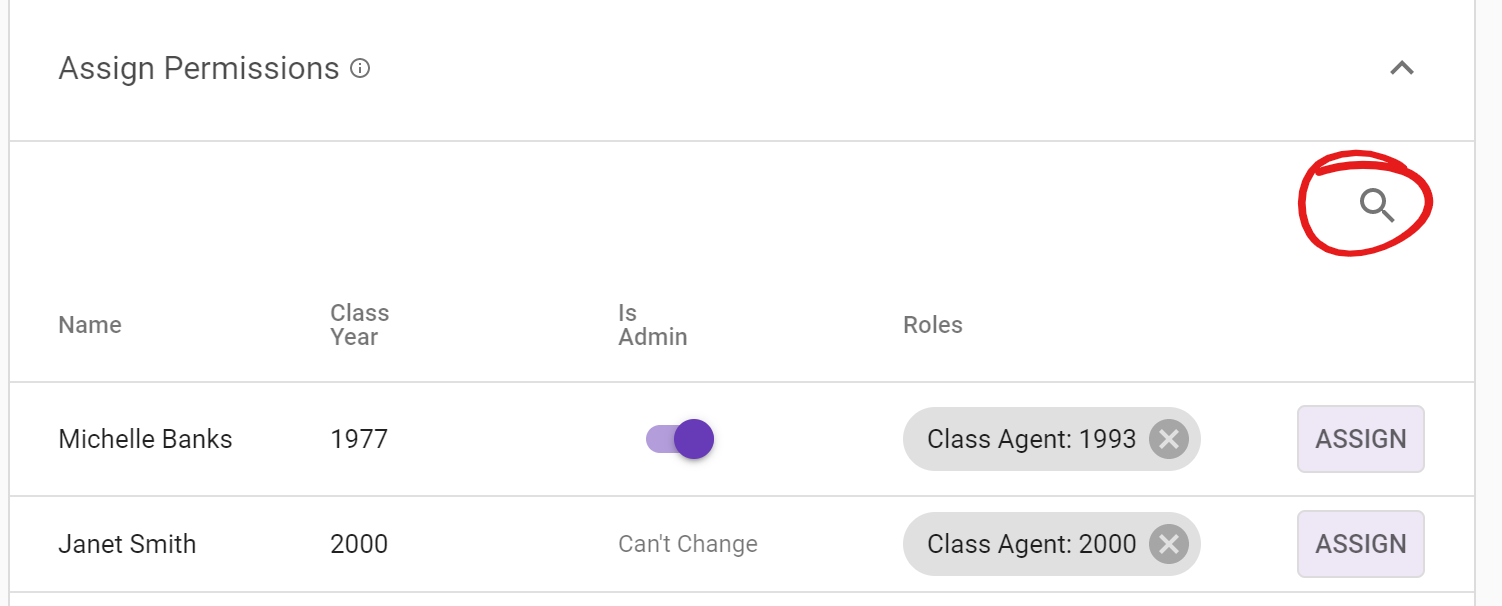Click the Can't Change text
1502x606 pixels.
click(x=688, y=544)
